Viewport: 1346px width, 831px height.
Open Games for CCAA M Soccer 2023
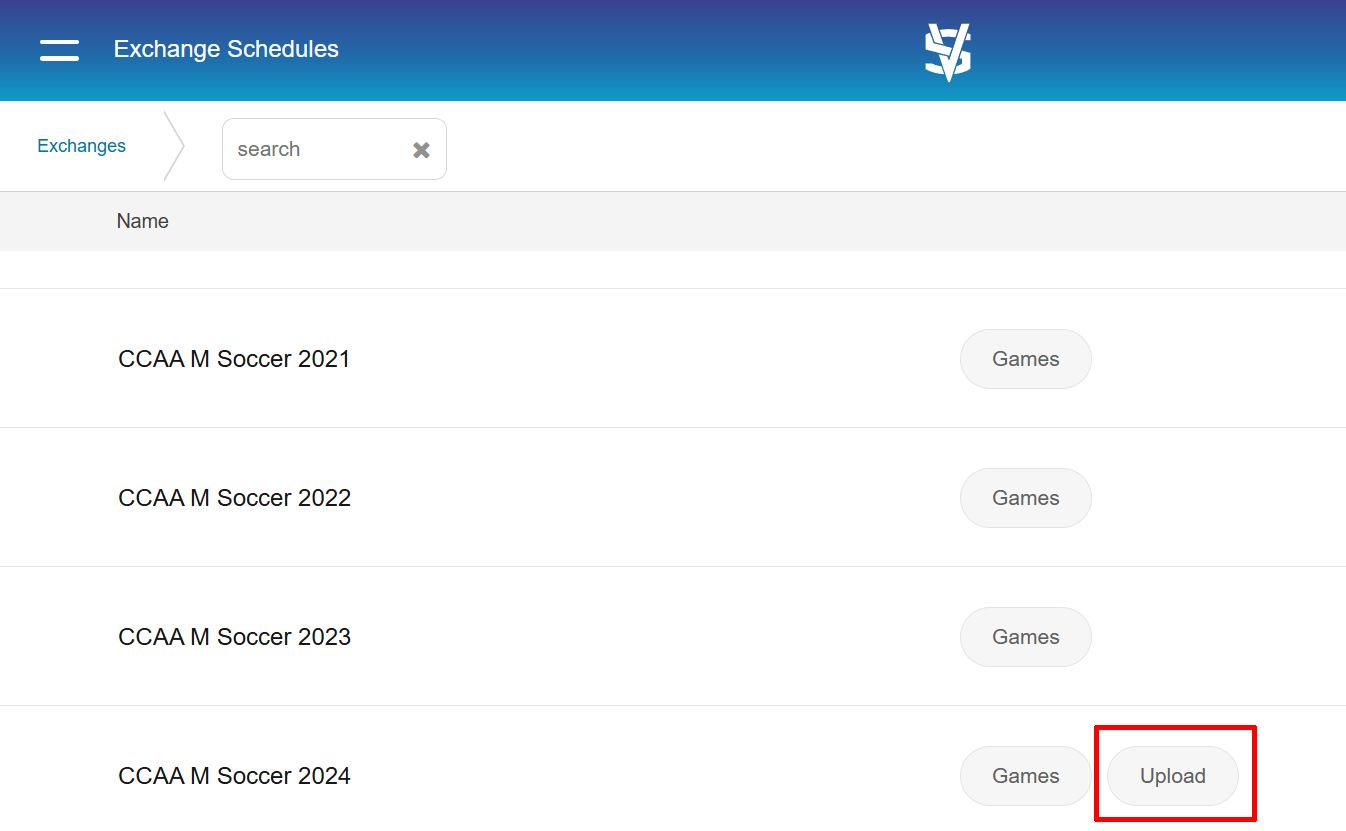1025,637
